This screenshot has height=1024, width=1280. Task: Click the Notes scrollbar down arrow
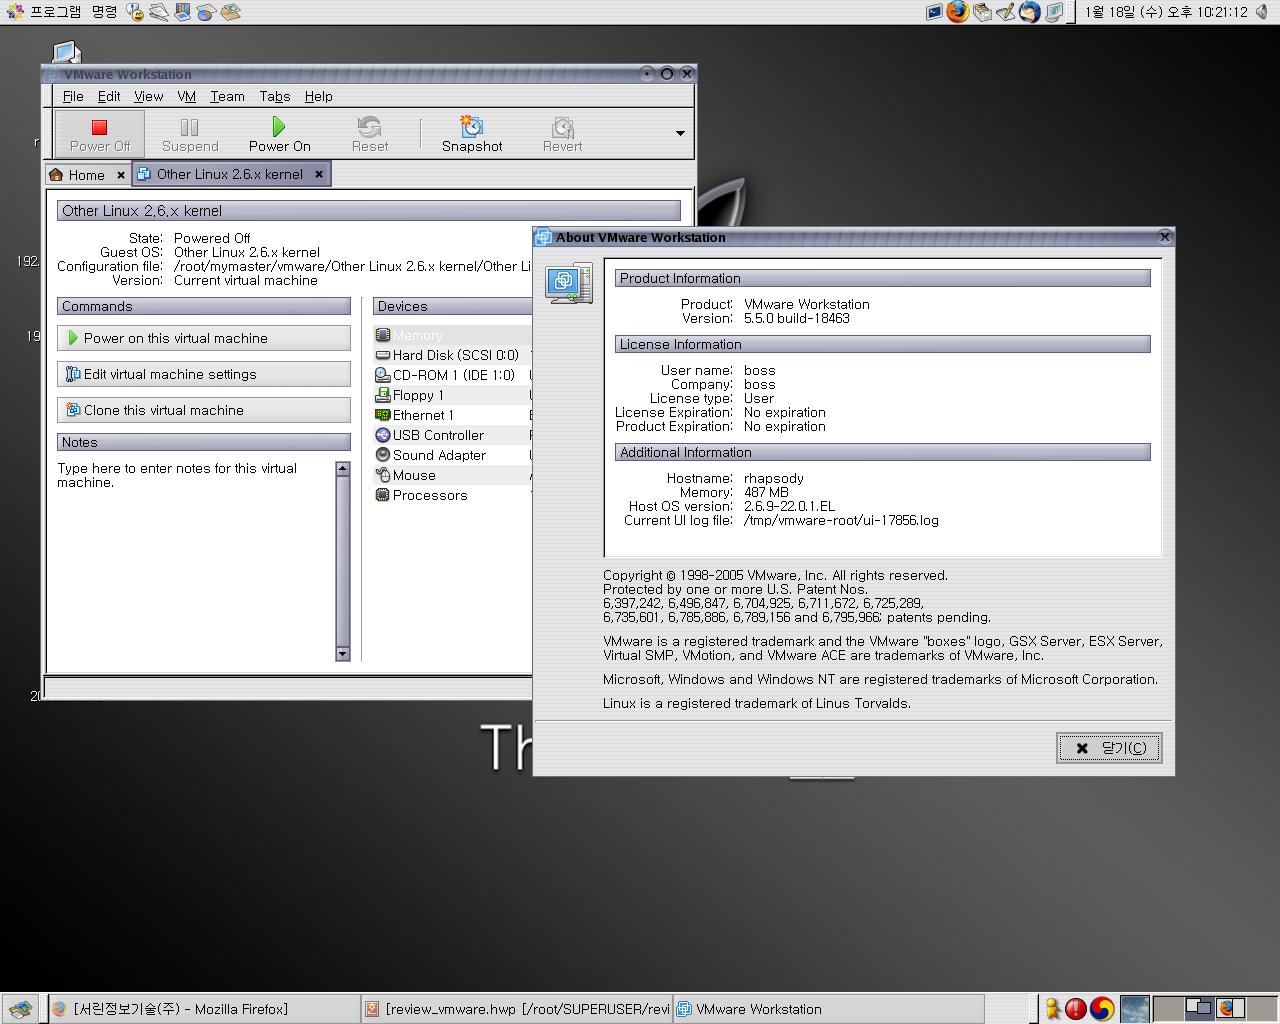(343, 654)
